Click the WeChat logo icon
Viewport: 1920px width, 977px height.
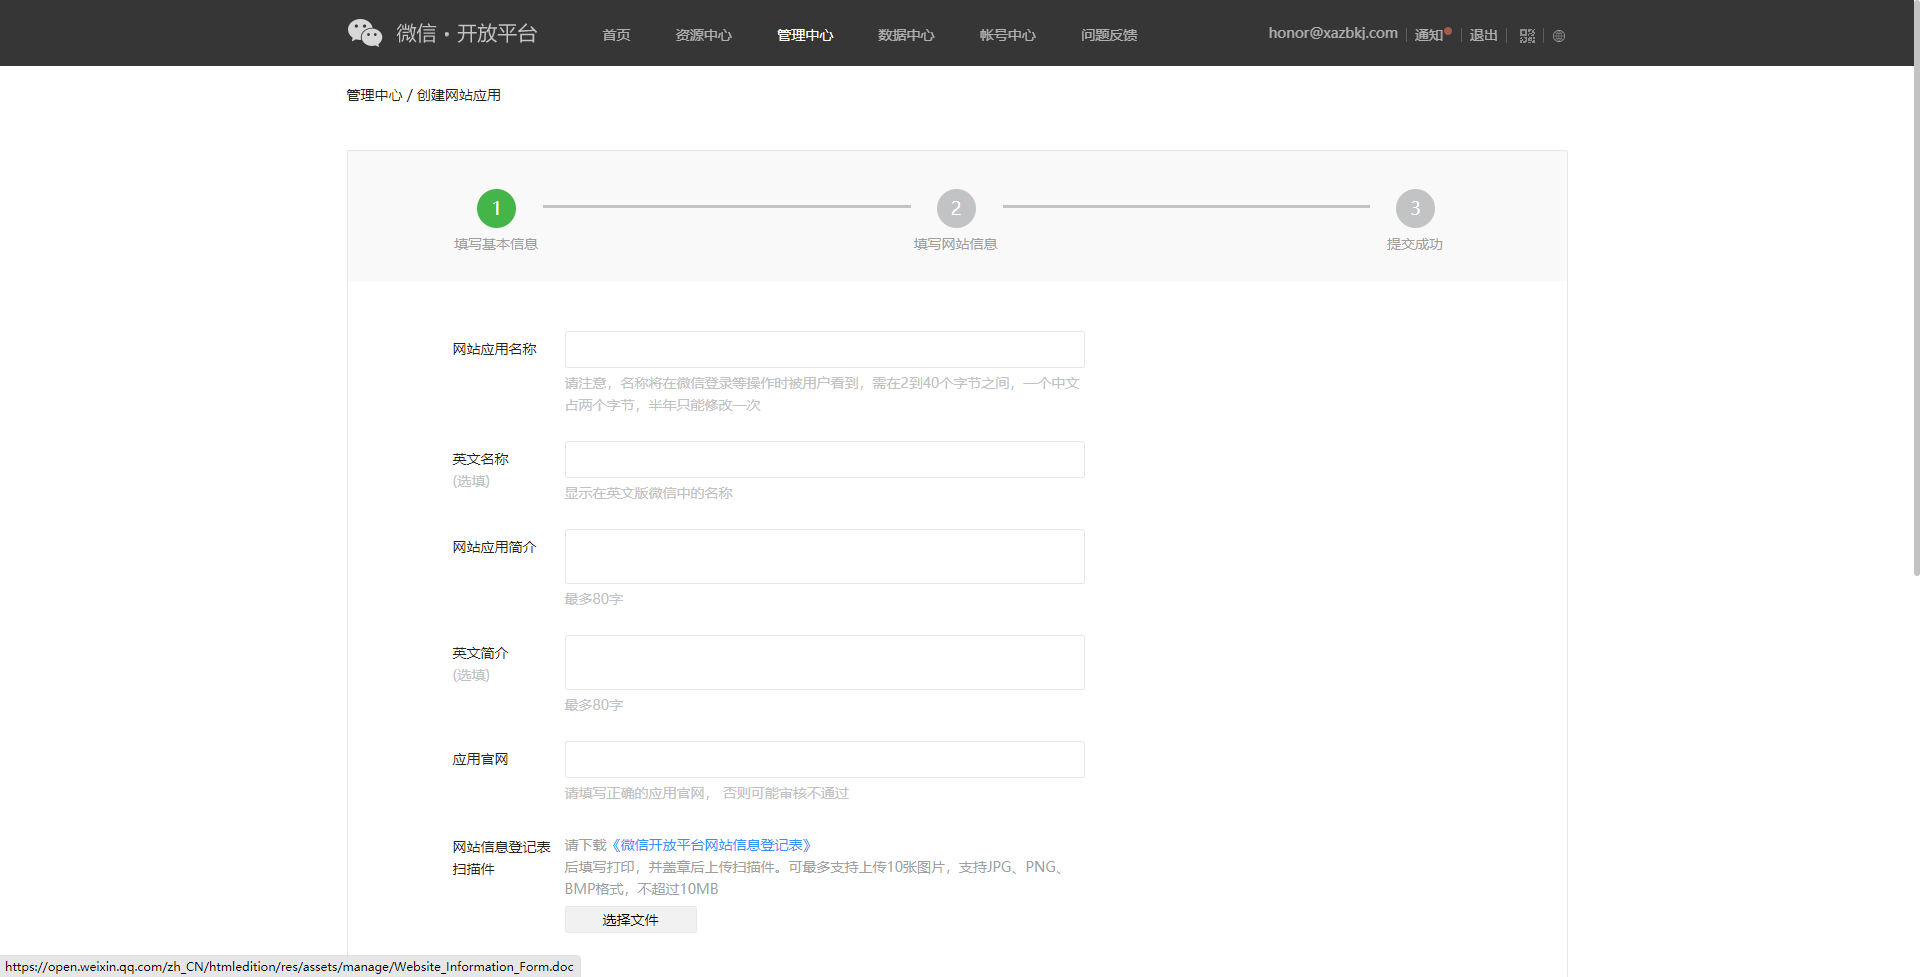pos(365,33)
